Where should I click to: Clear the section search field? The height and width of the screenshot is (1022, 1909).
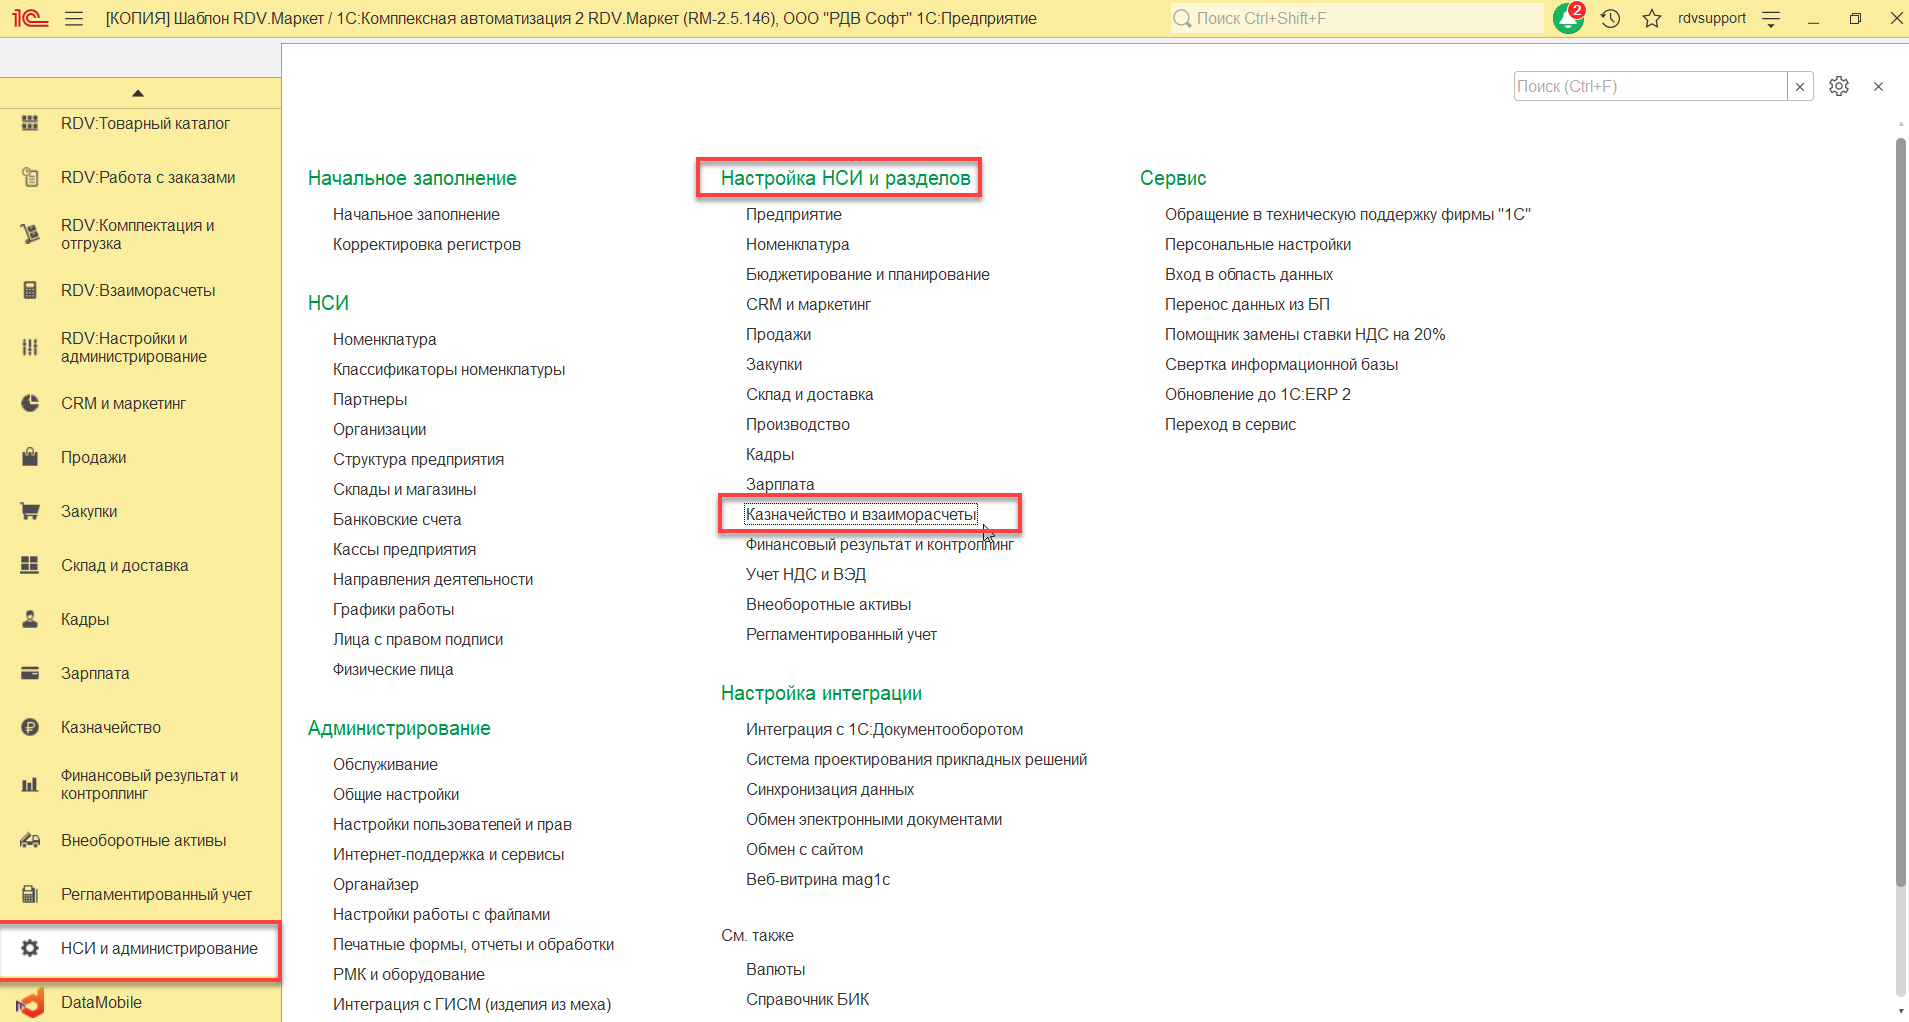(1800, 86)
